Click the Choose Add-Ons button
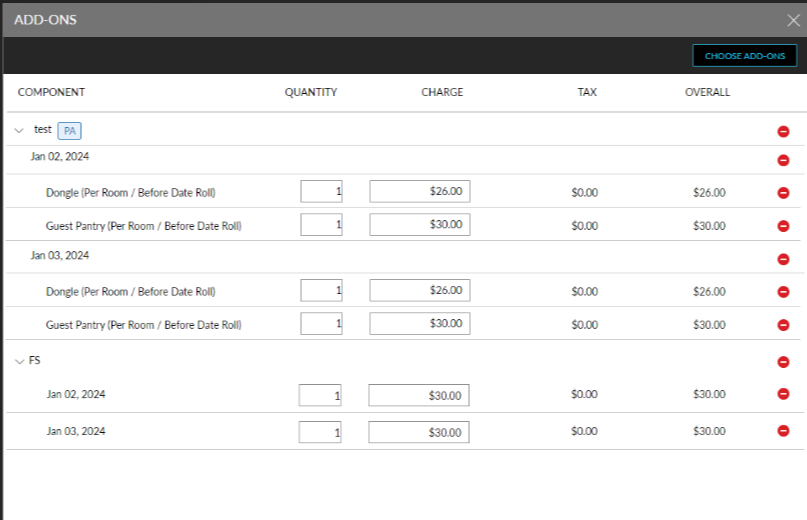 tap(744, 56)
